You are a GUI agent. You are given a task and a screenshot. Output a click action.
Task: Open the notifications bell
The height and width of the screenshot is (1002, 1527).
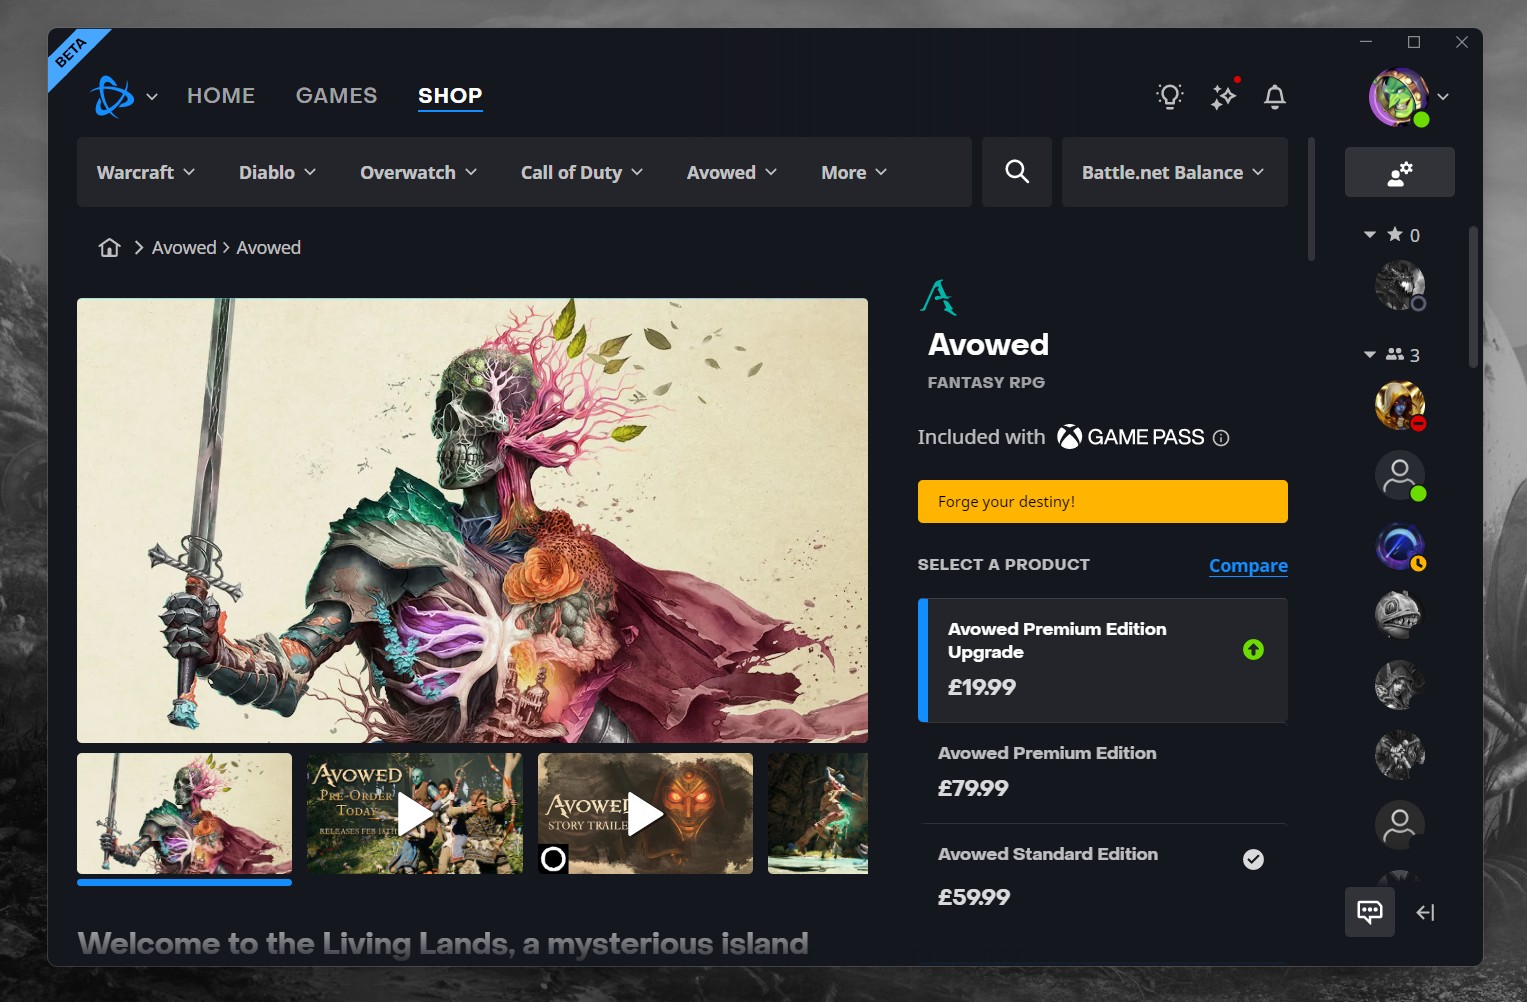click(x=1275, y=96)
